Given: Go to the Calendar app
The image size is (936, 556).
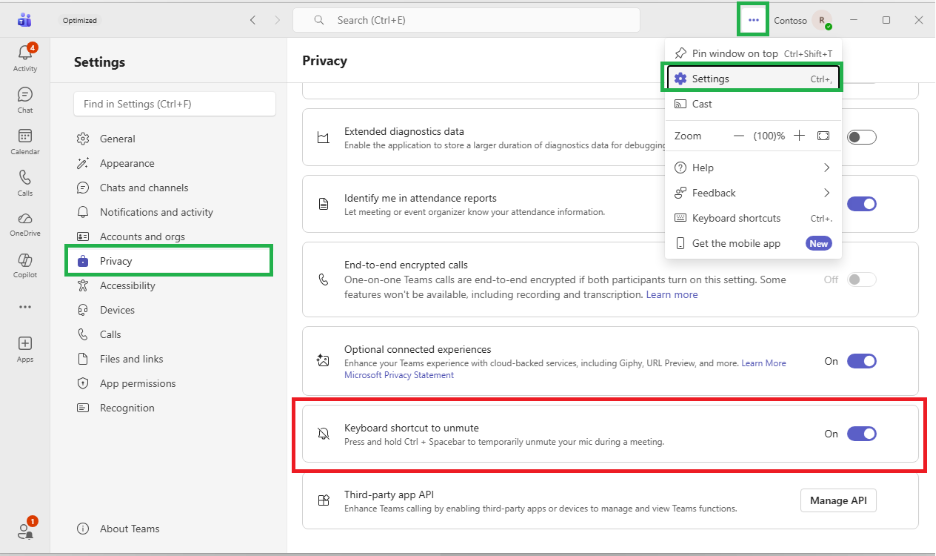Looking at the screenshot, I should (24, 142).
